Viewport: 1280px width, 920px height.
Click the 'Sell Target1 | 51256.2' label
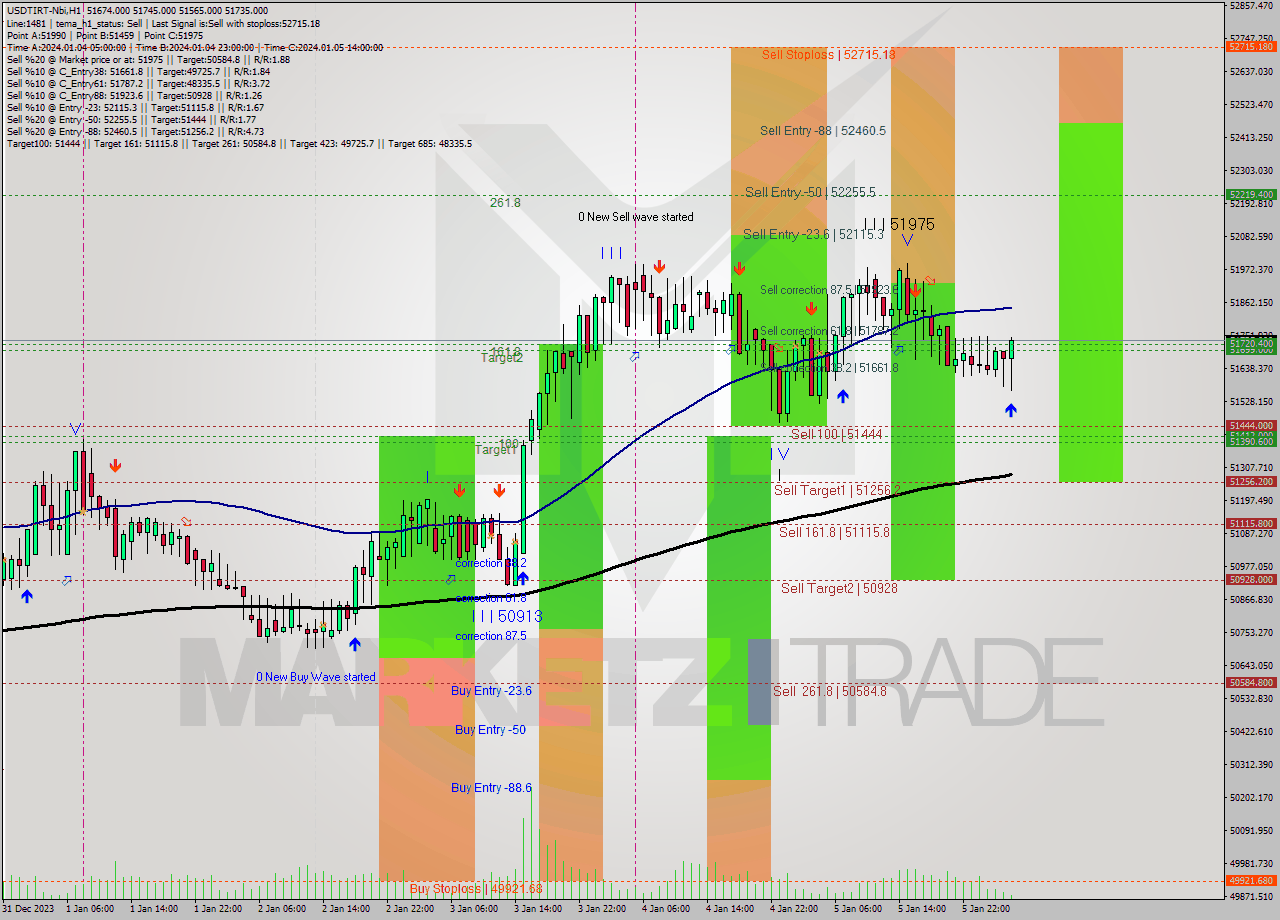(x=837, y=490)
